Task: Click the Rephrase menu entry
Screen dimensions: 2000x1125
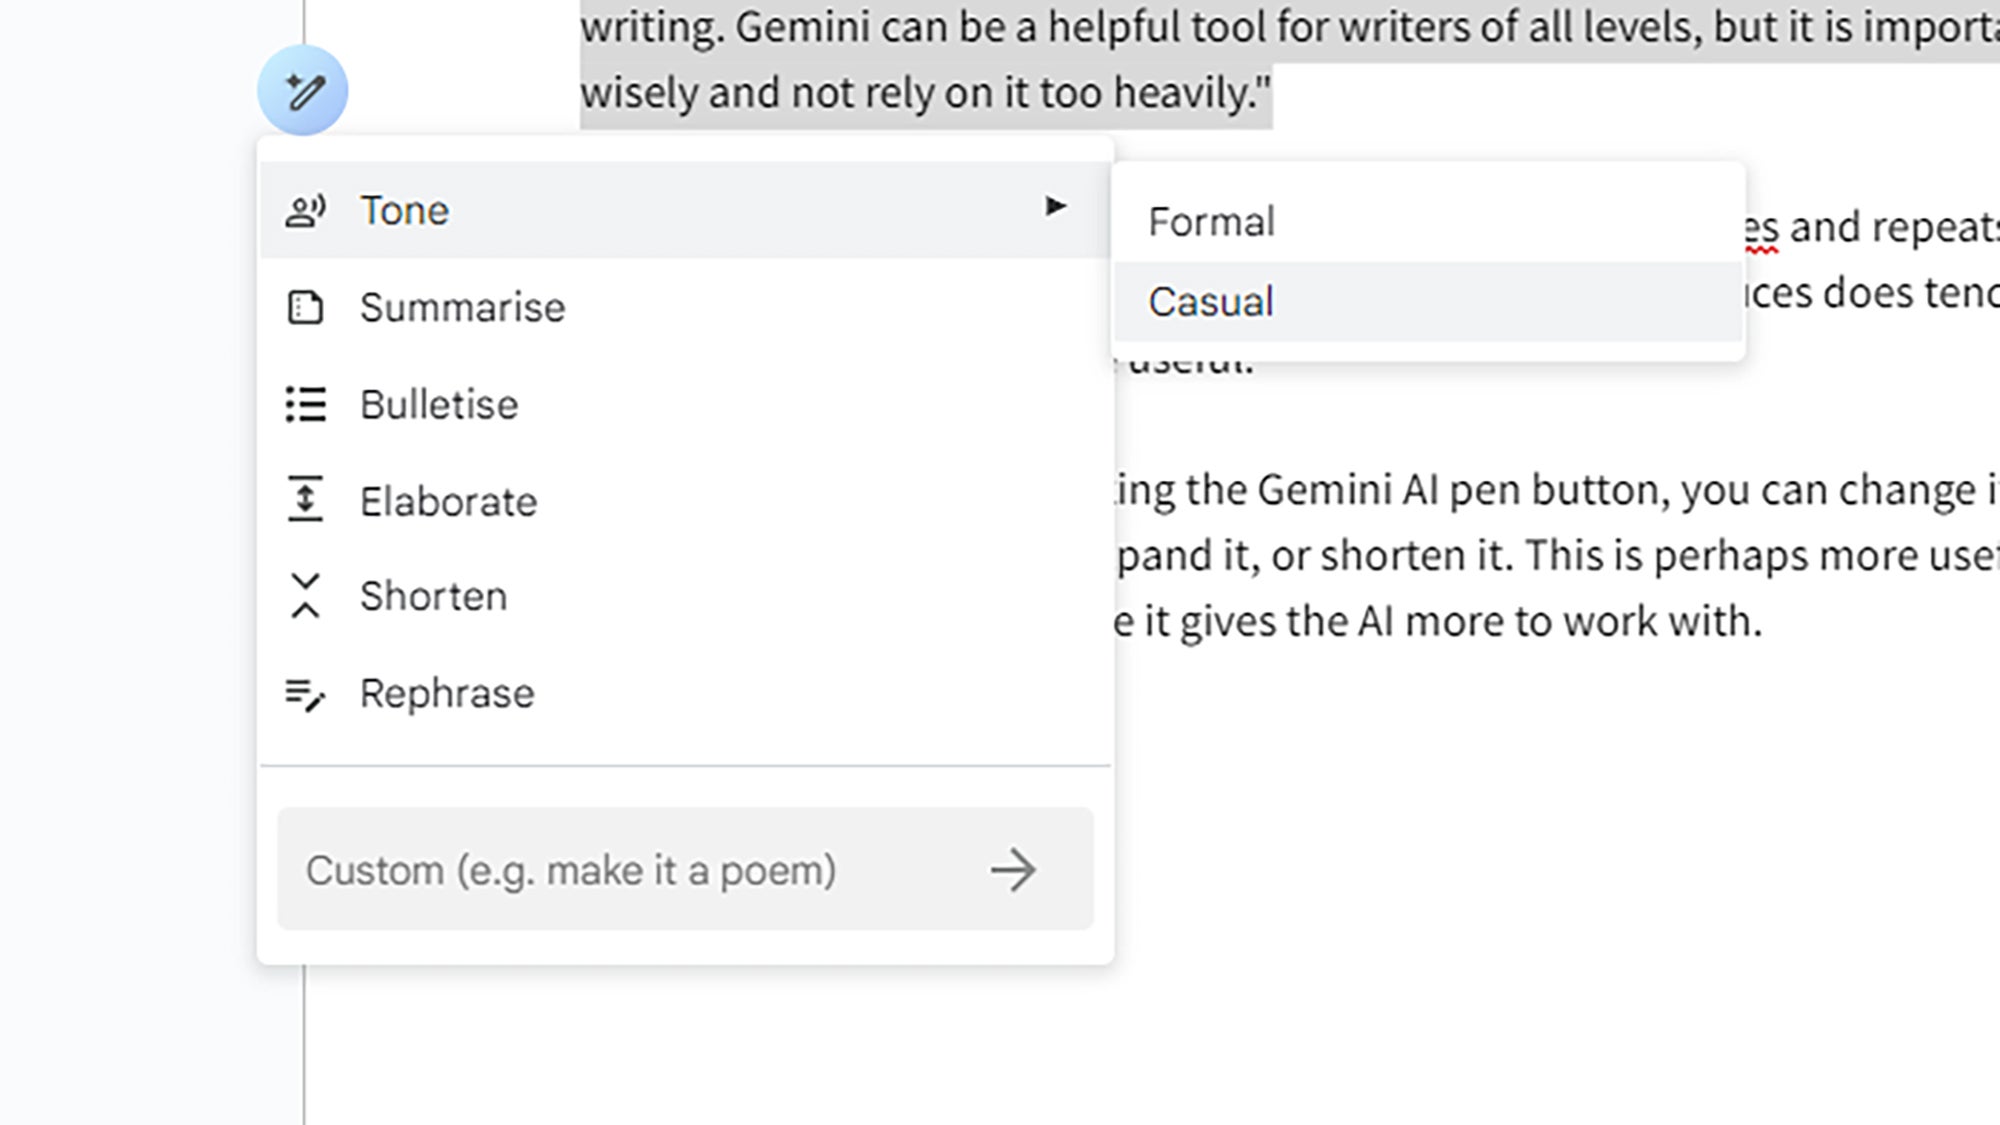Action: click(446, 692)
